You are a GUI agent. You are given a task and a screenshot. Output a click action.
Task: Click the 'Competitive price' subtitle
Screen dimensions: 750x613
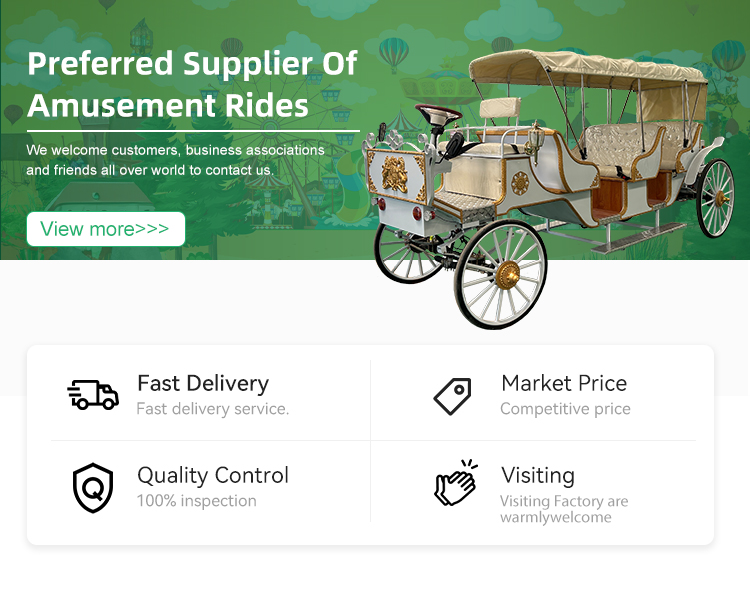coord(565,409)
